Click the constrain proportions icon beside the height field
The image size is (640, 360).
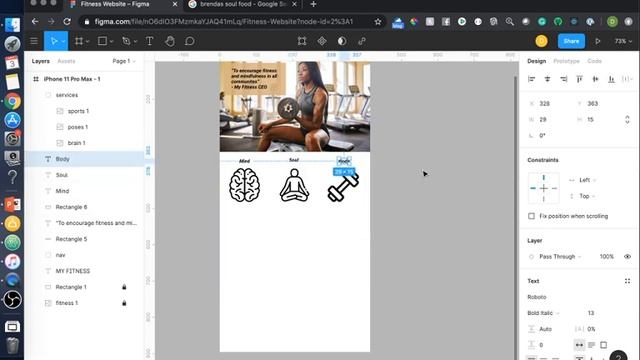tap(627, 120)
